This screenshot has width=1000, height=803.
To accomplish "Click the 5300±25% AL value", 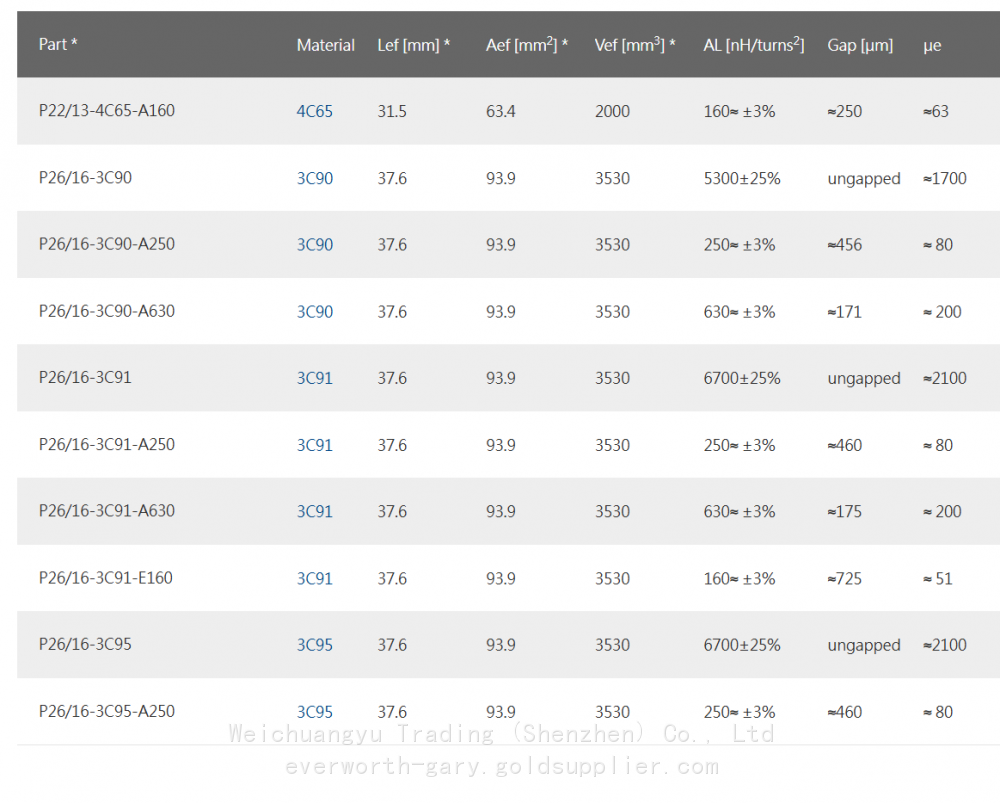I will click(741, 179).
